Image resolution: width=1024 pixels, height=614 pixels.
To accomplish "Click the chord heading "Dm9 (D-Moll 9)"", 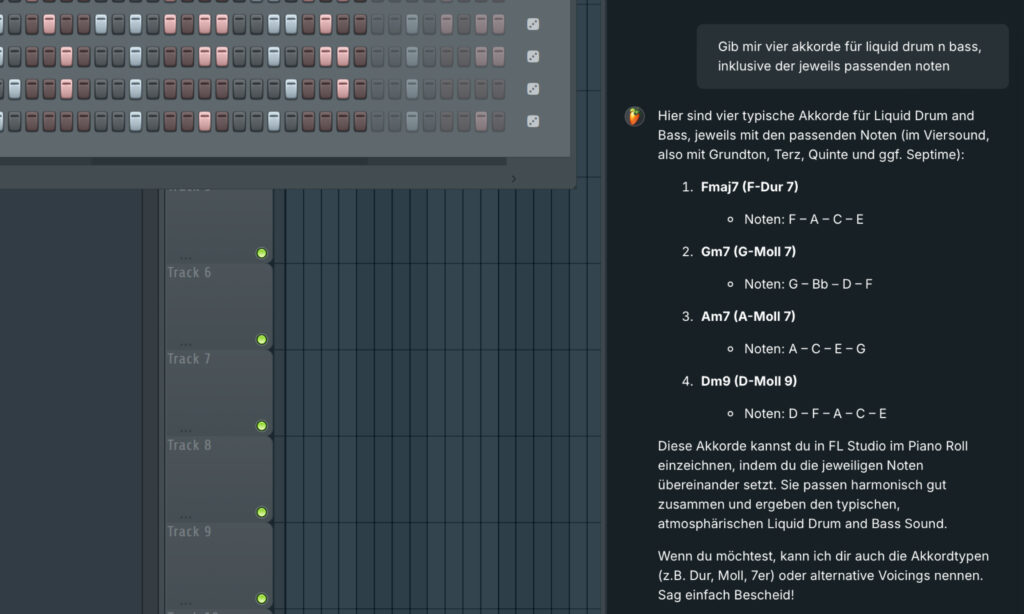I will point(749,381).
